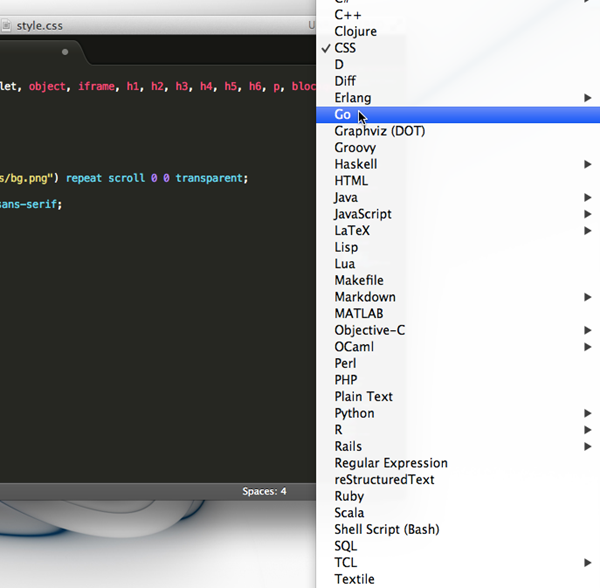
Task: Open the JavaScript submenu arrow
Action: click(x=587, y=214)
